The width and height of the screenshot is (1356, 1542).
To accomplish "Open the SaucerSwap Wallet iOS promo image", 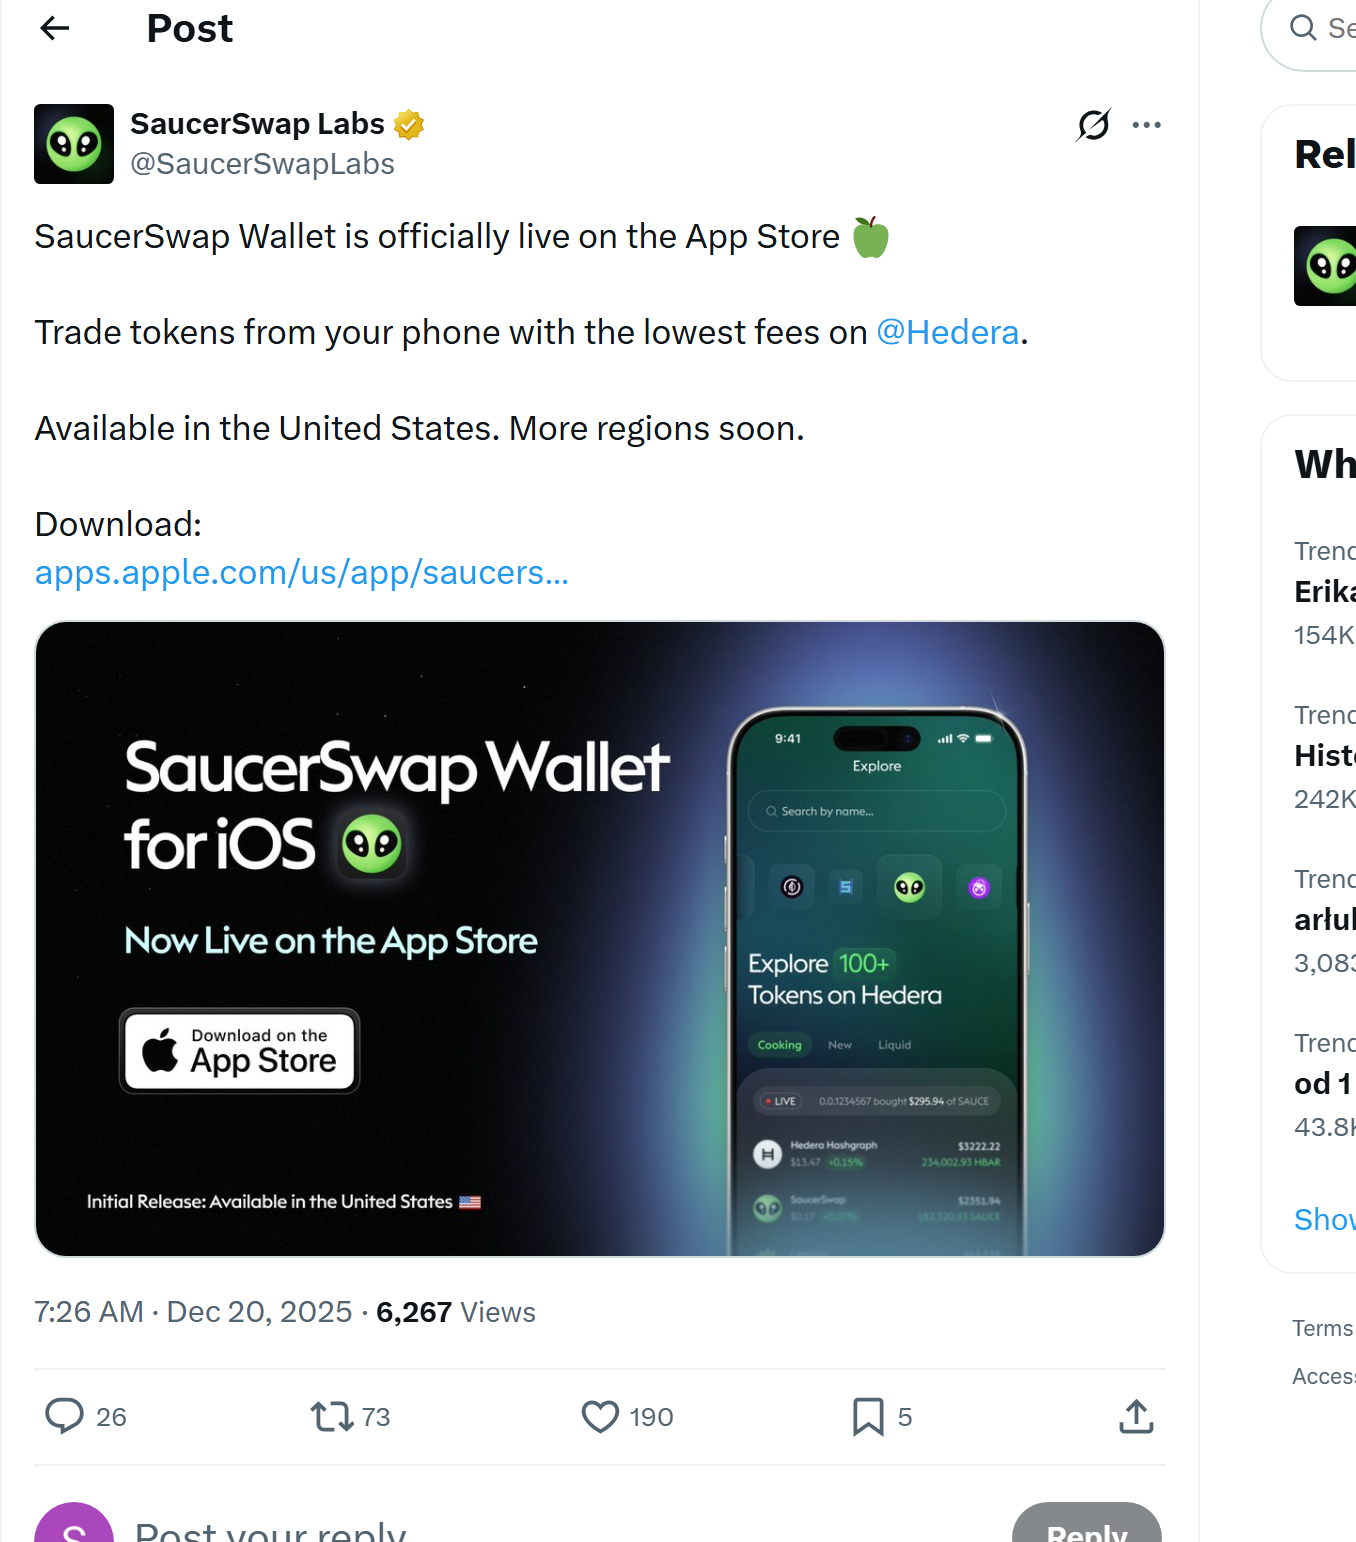I will coord(600,938).
